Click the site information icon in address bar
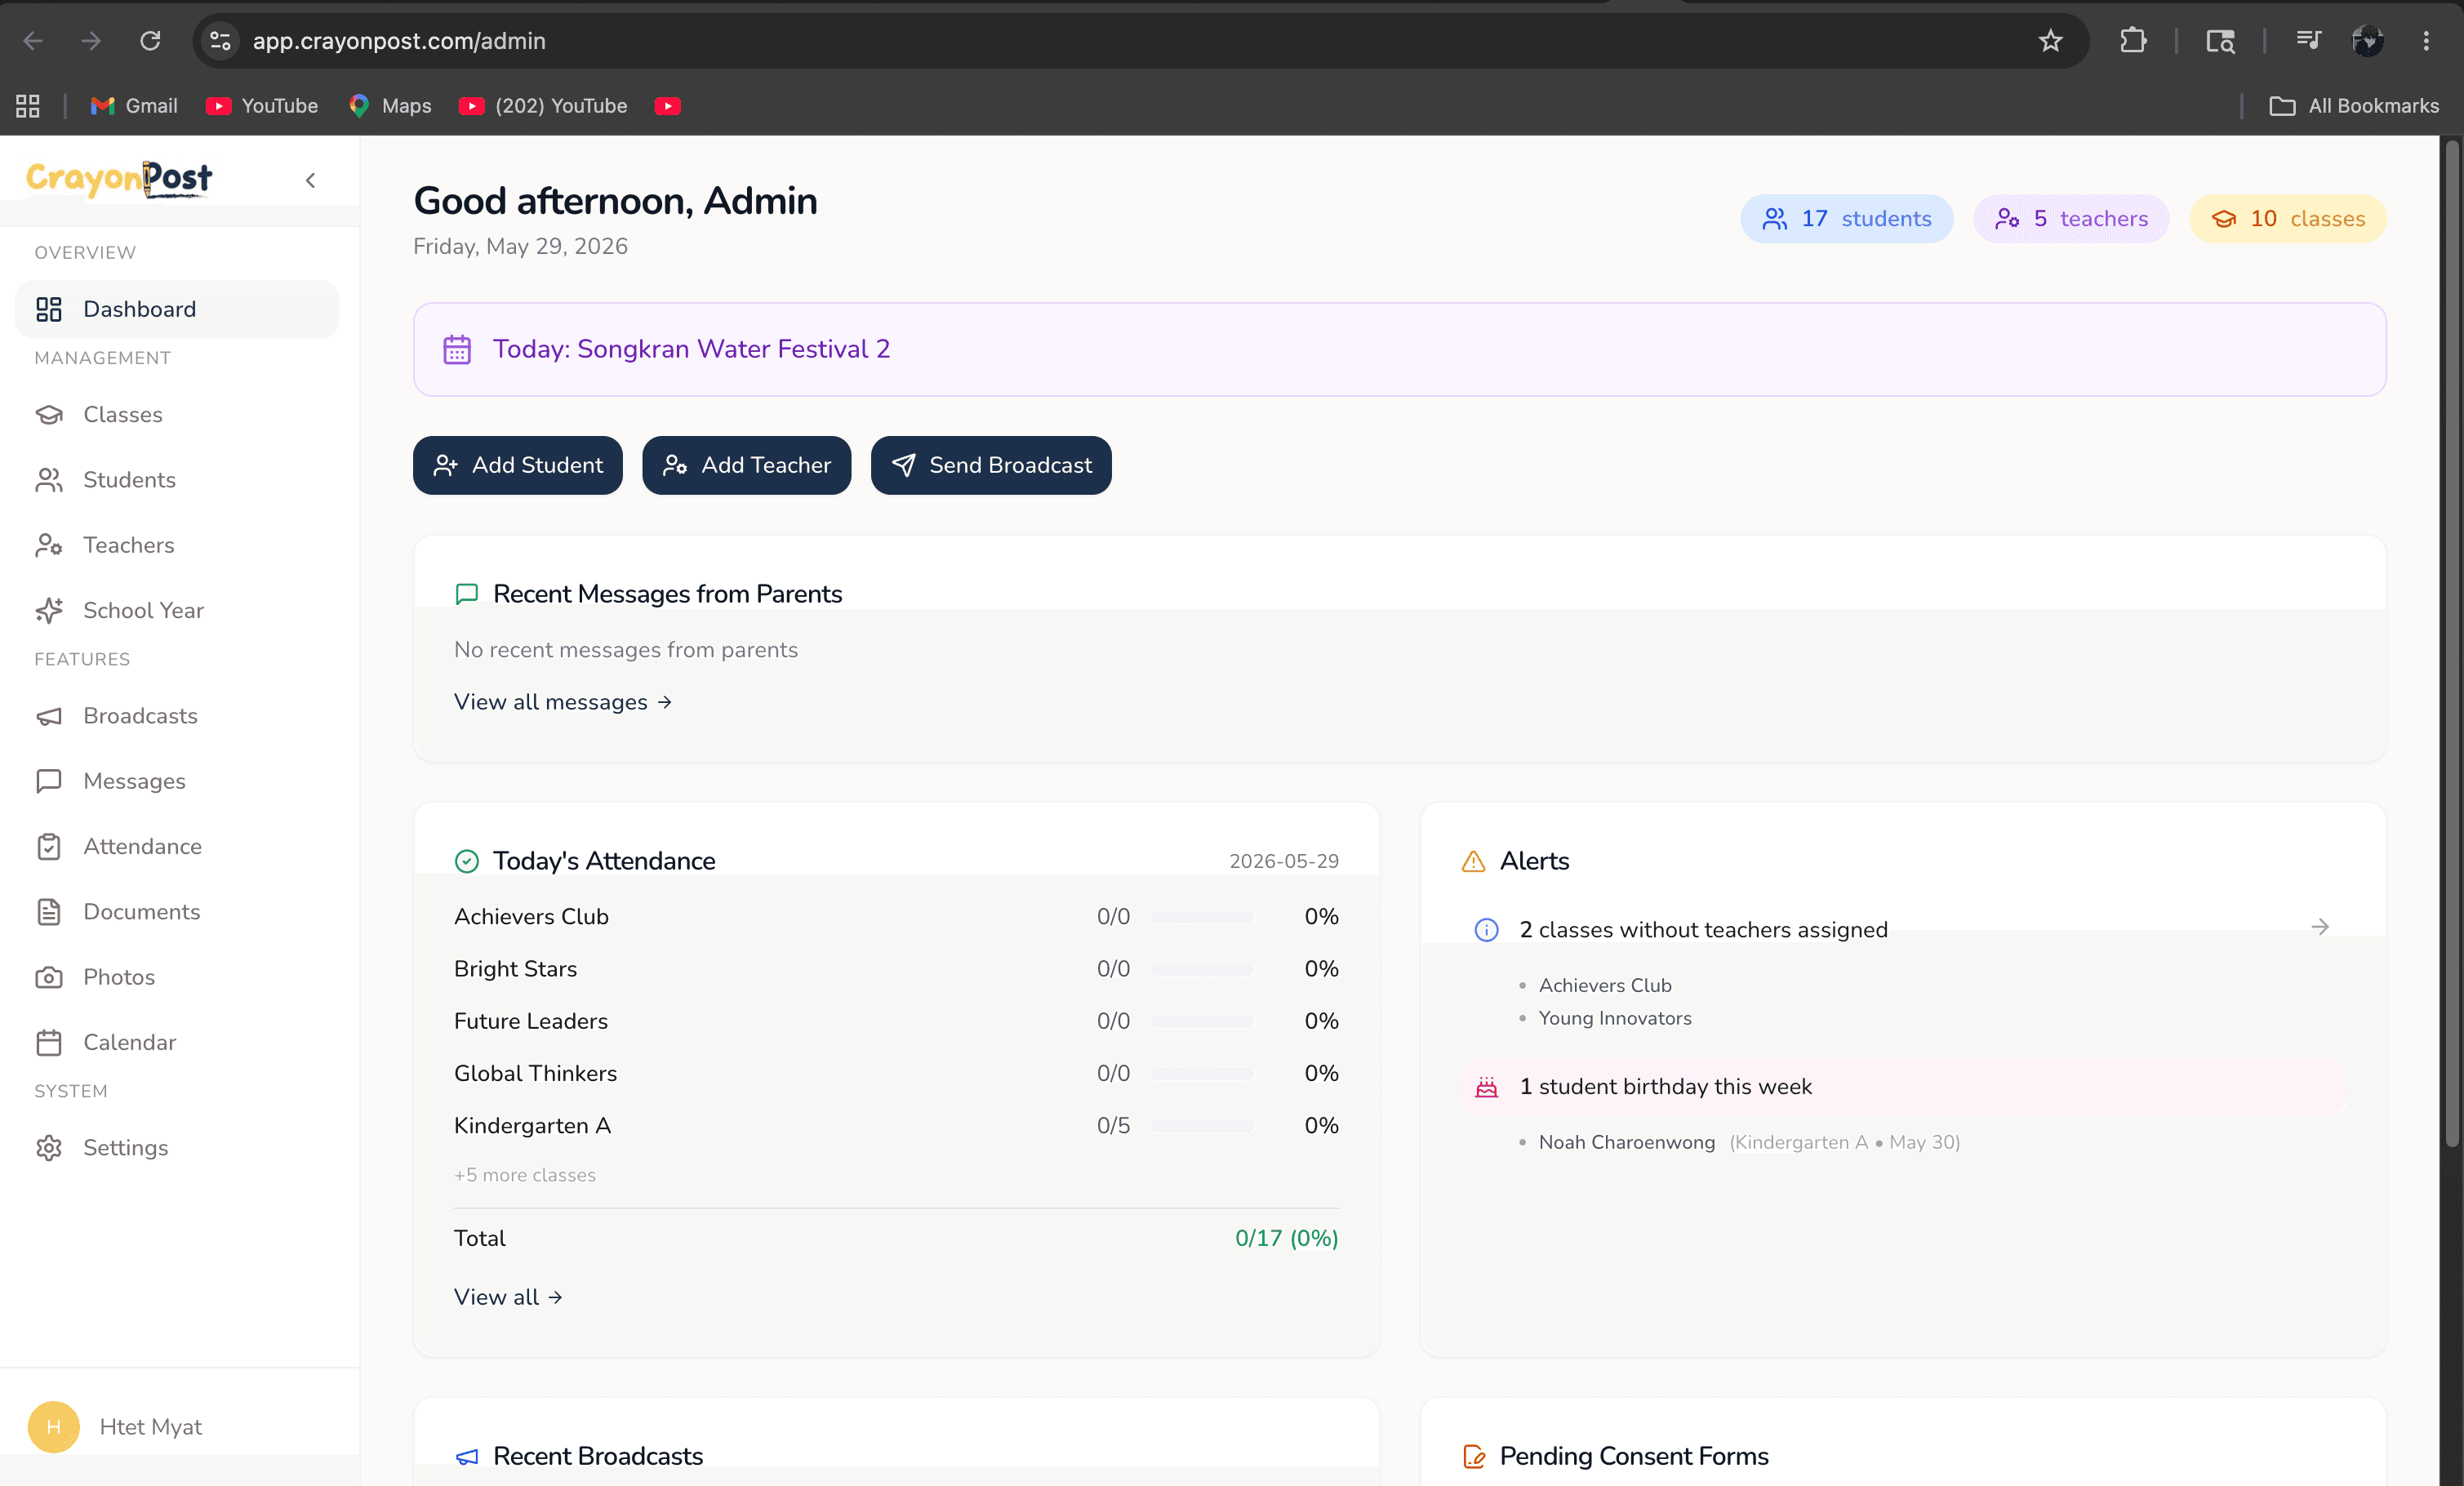Viewport: 2464px width, 1486px height. pyautogui.click(x=220, y=41)
